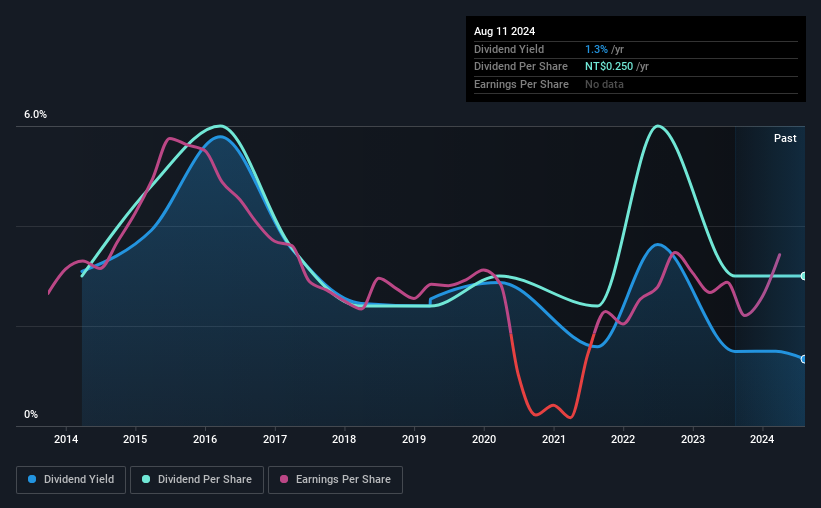The height and width of the screenshot is (508, 821).
Task: Click the tooltip Earnings Per Share row label
Action: coord(521,84)
